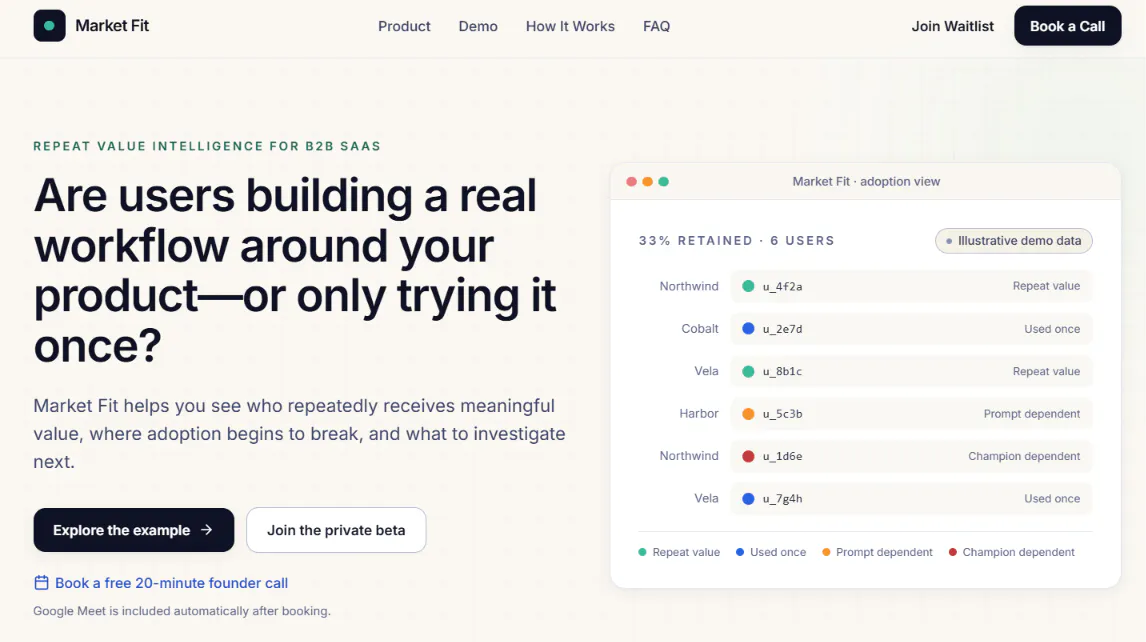Click Used once legend entry

[770, 552]
